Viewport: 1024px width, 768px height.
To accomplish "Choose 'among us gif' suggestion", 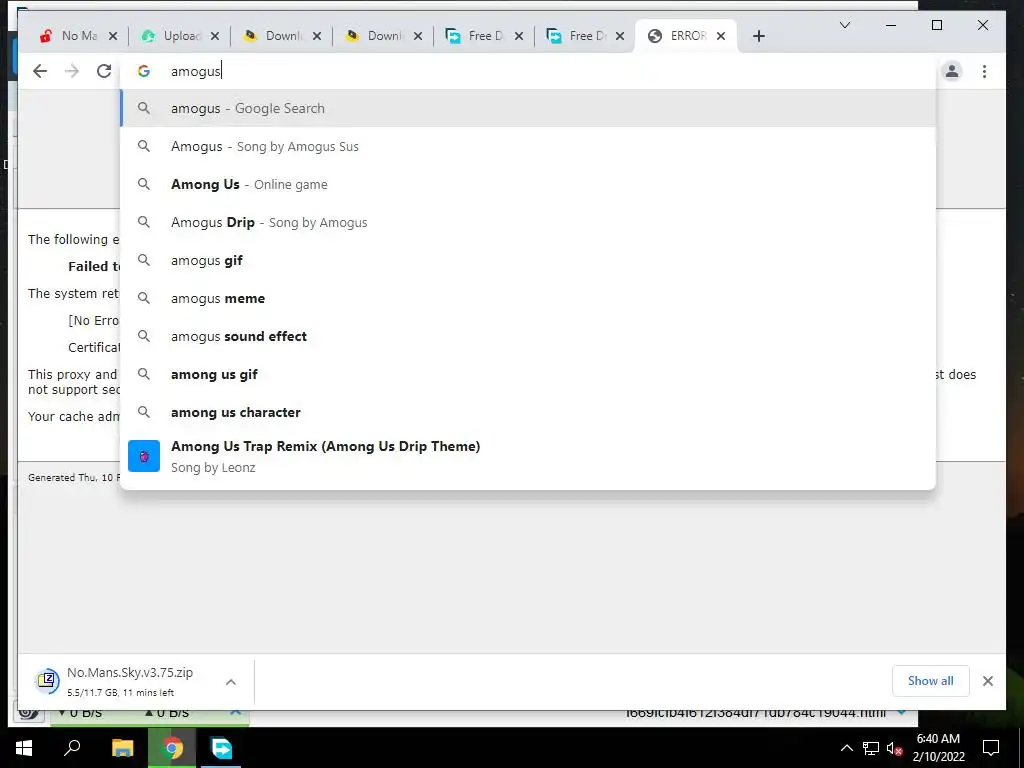I will (x=528, y=374).
